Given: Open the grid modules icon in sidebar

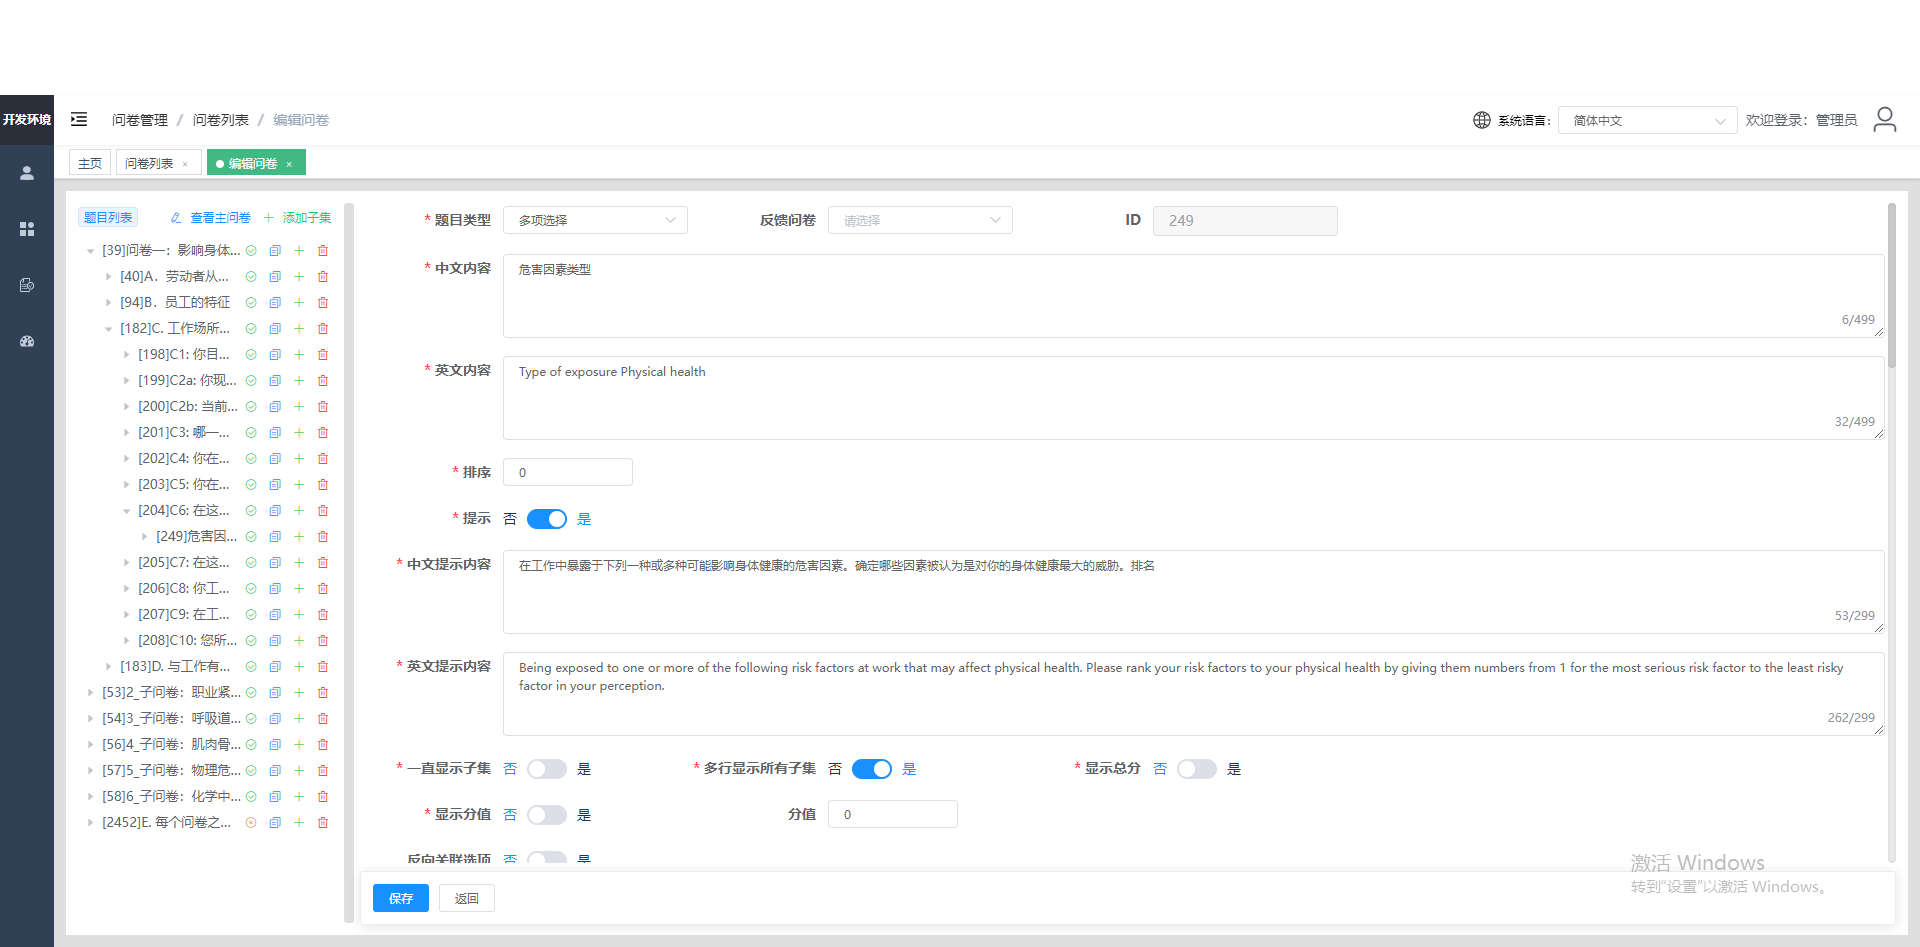Looking at the screenshot, I should (27, 229).
